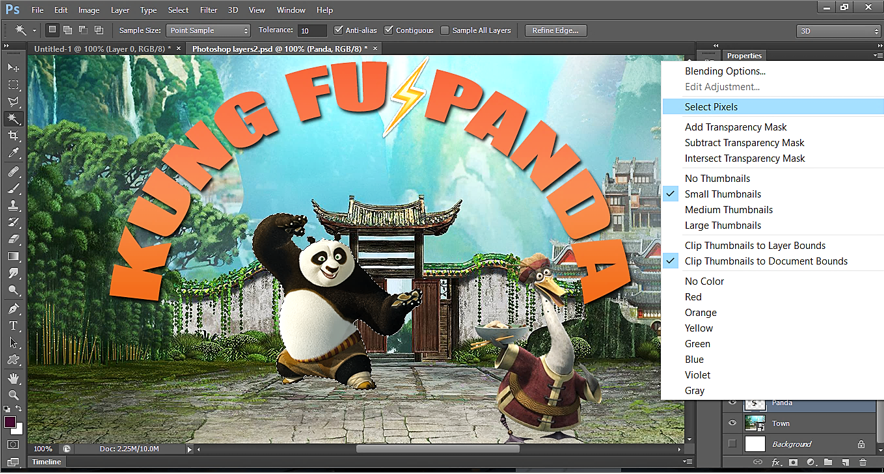
Task: Select the Hand tool
Action: click(13, 378)
